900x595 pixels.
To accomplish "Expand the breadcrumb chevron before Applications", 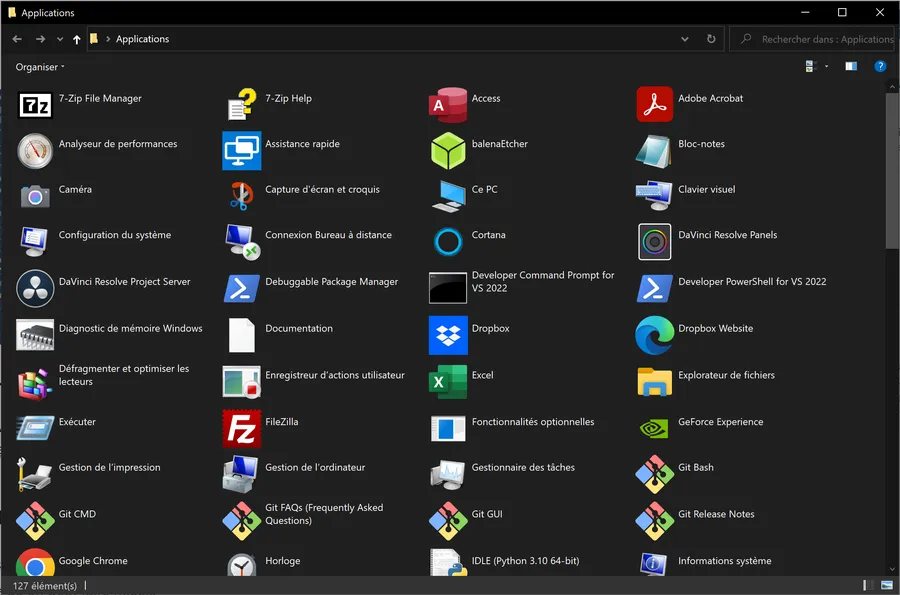I will [x=107, y=39].
